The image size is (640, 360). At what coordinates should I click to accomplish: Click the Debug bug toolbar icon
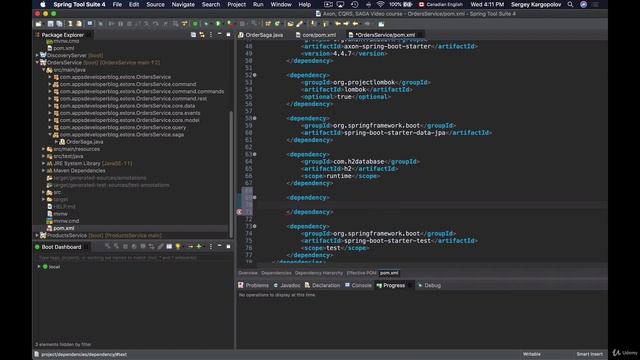point(206,24)
